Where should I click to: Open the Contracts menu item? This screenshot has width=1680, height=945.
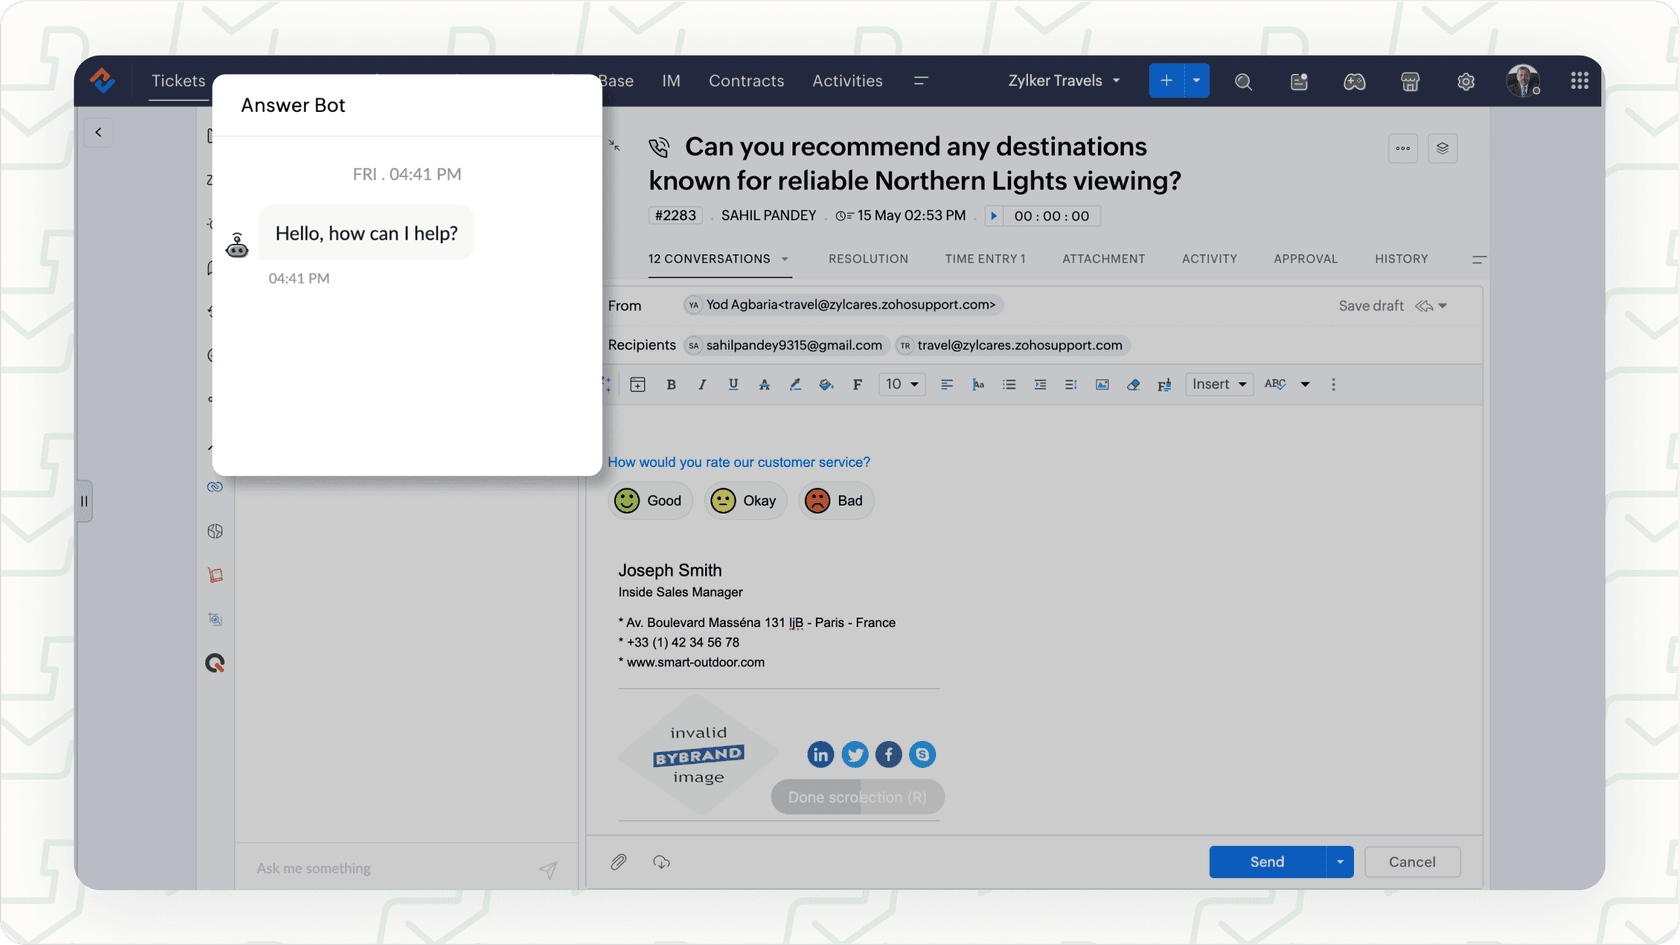click(x=746, y=81)
